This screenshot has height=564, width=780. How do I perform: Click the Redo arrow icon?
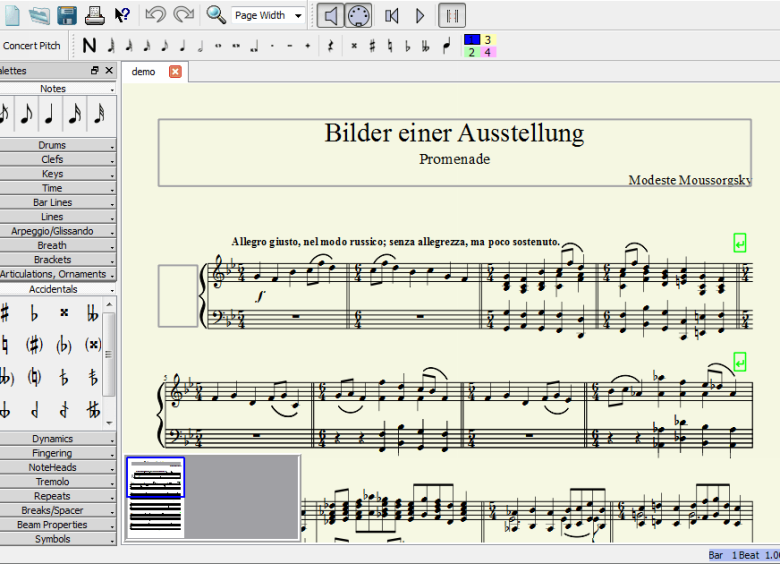click(x=183, y=15)
